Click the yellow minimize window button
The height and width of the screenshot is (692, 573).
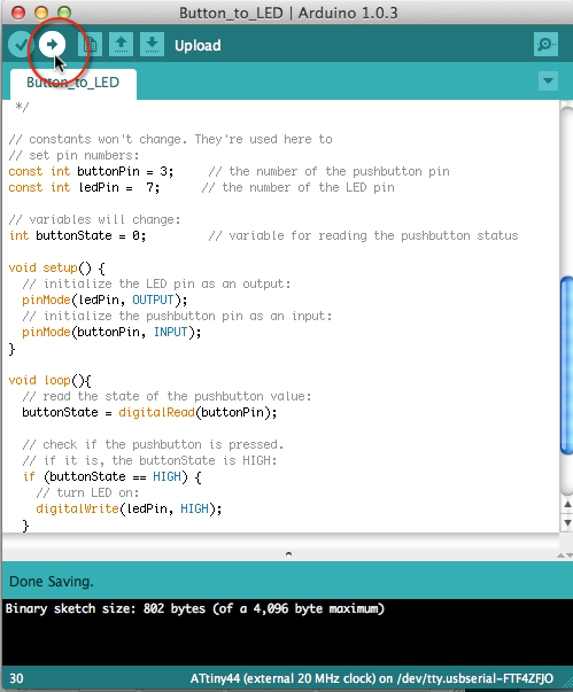tap(41, 12)
